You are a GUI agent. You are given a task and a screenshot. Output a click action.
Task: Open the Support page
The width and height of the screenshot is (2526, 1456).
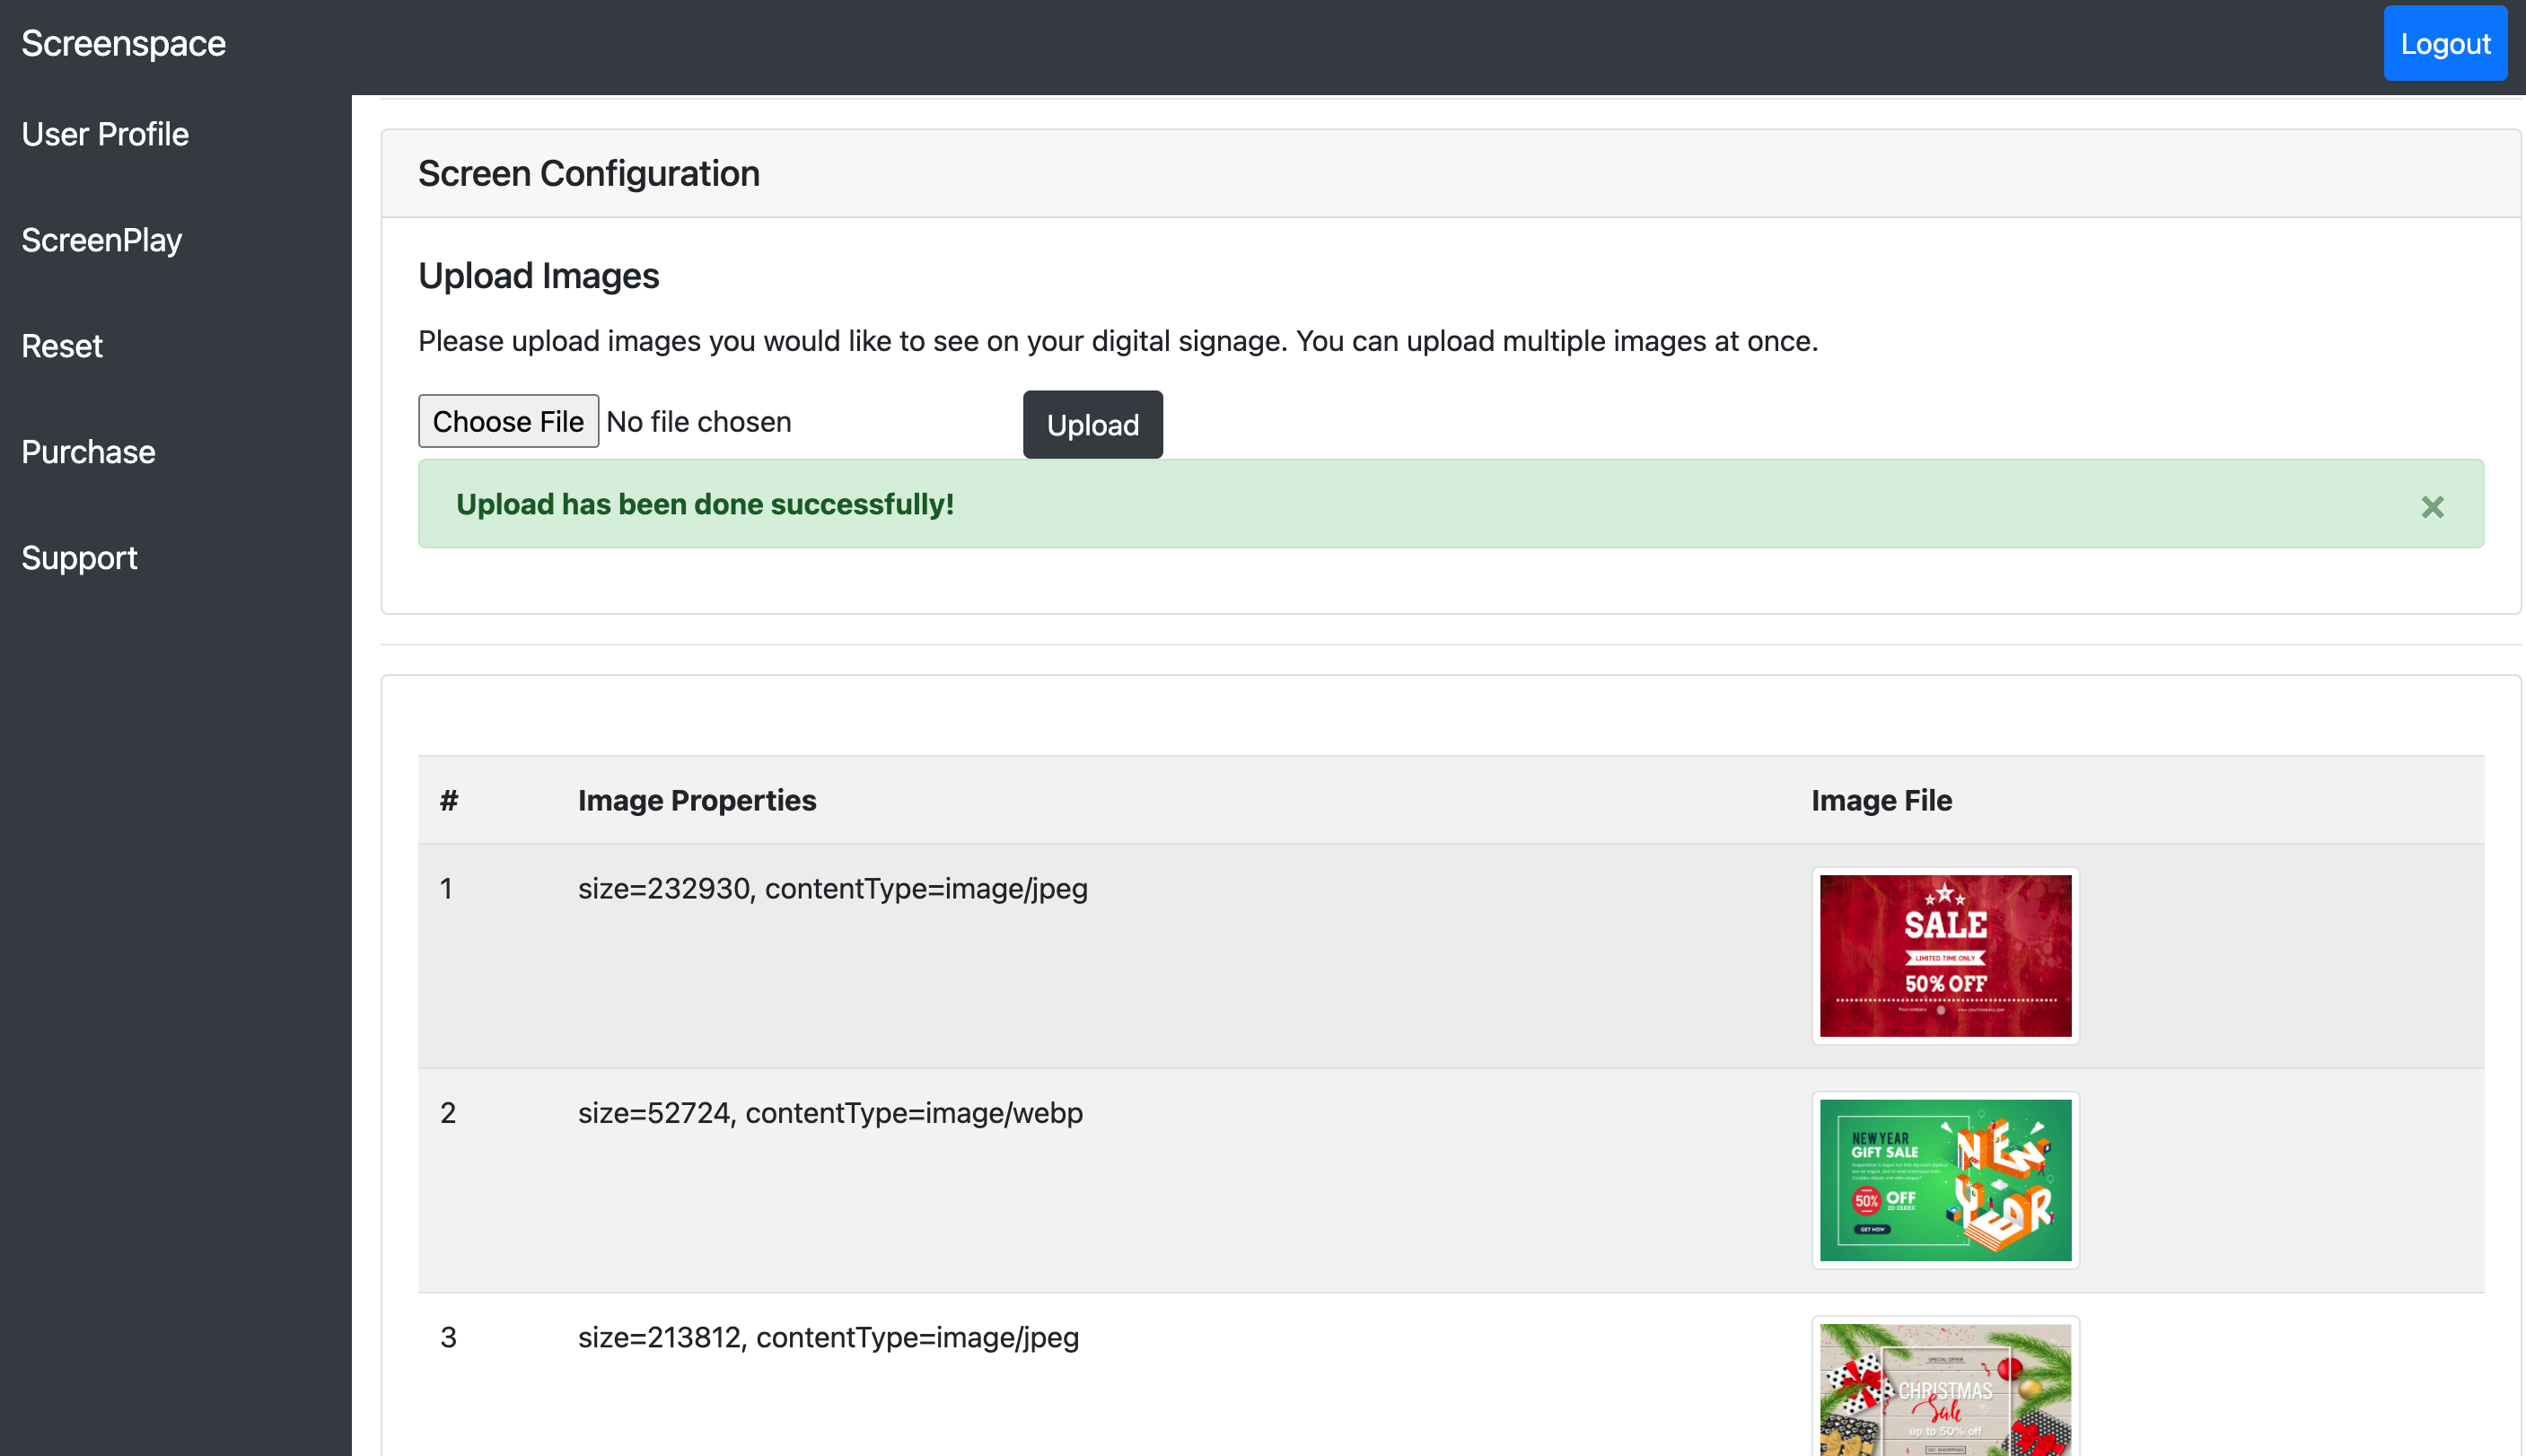pos(79,558)
